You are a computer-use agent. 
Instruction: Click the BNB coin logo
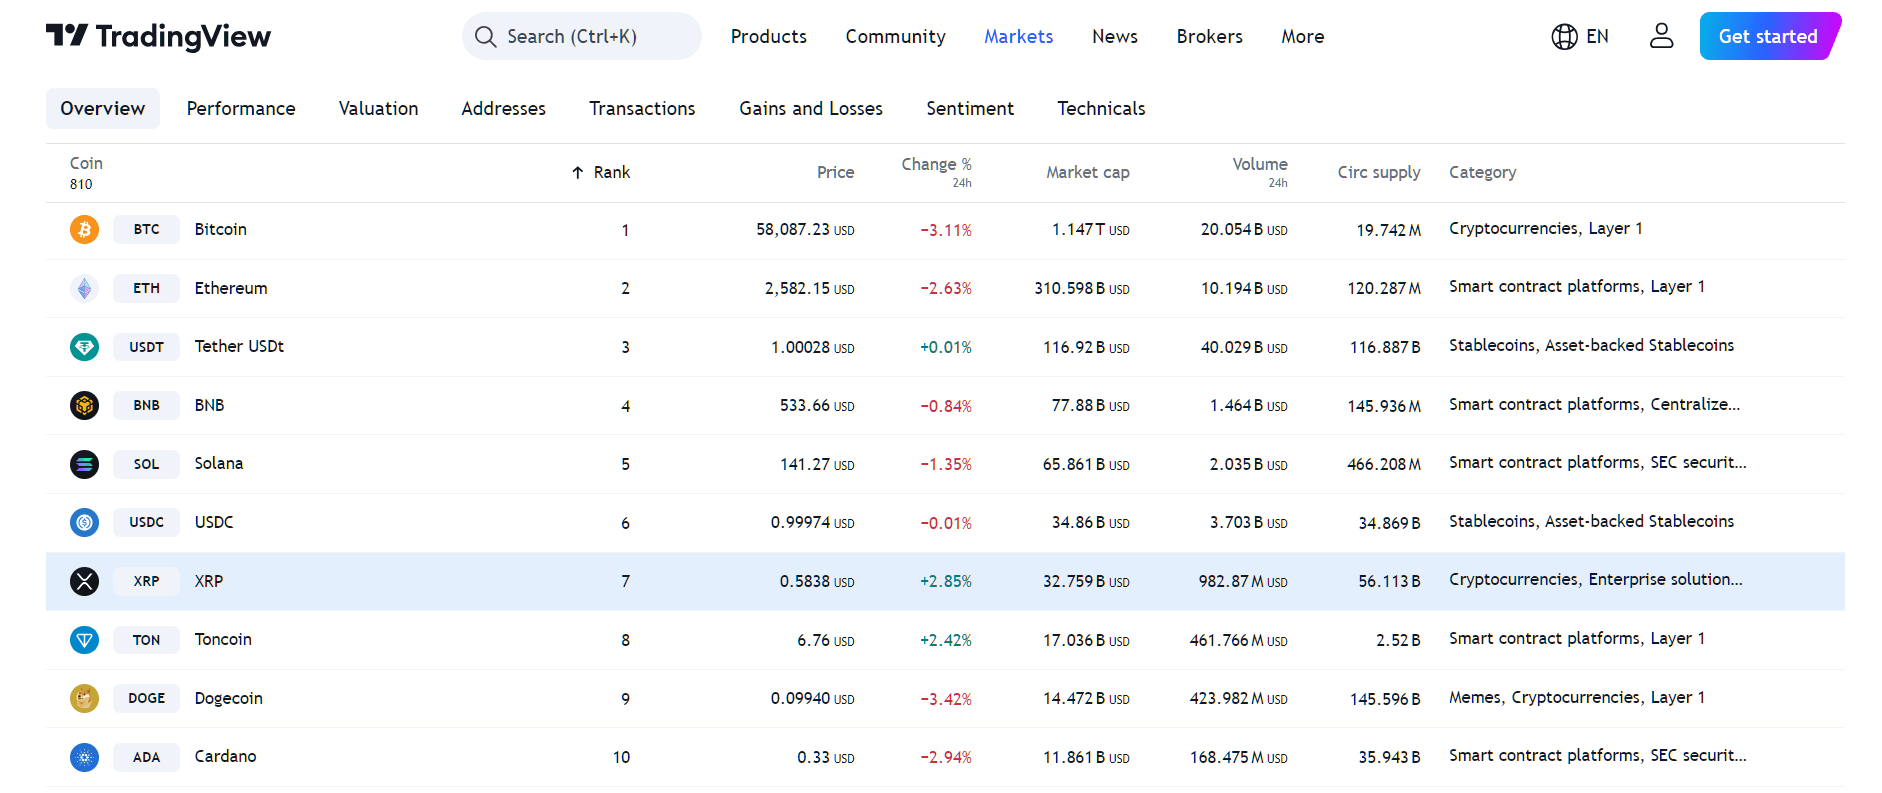pos(84,405)
